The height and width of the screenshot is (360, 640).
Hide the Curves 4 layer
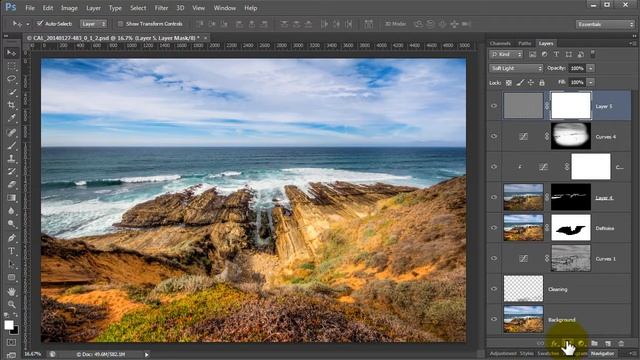(494, 136)
